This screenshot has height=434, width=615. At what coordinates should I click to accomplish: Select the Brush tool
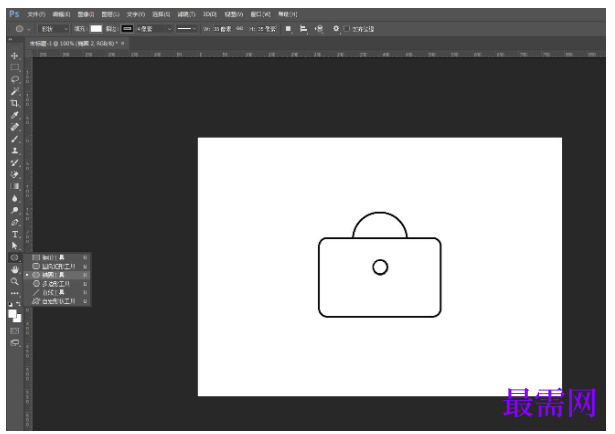(15, 139)
